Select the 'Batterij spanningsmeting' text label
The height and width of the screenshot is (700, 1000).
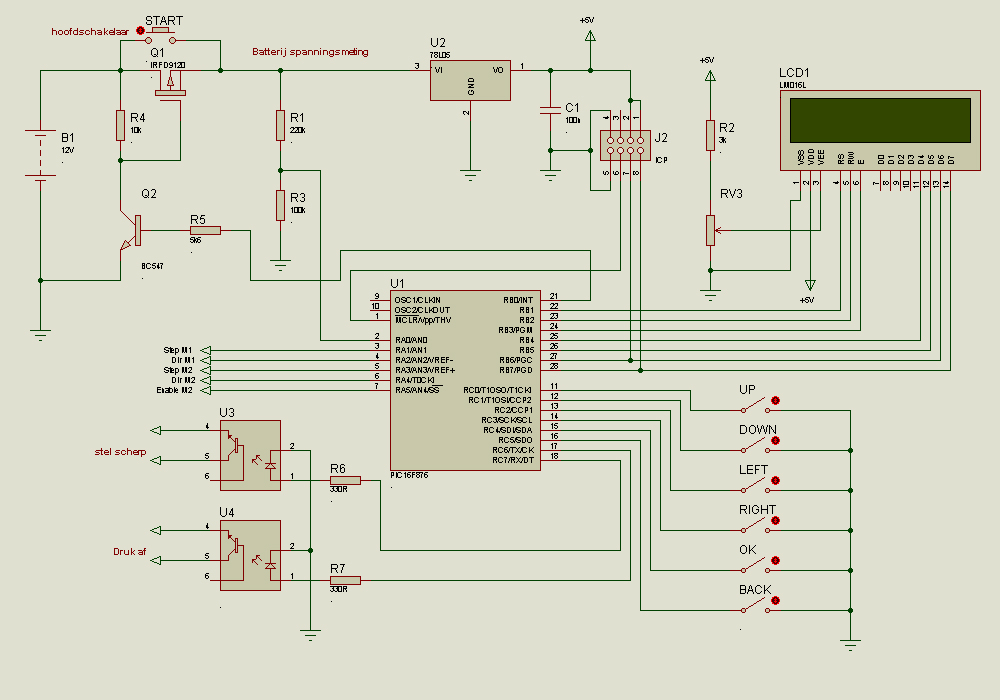coord(310,51)
